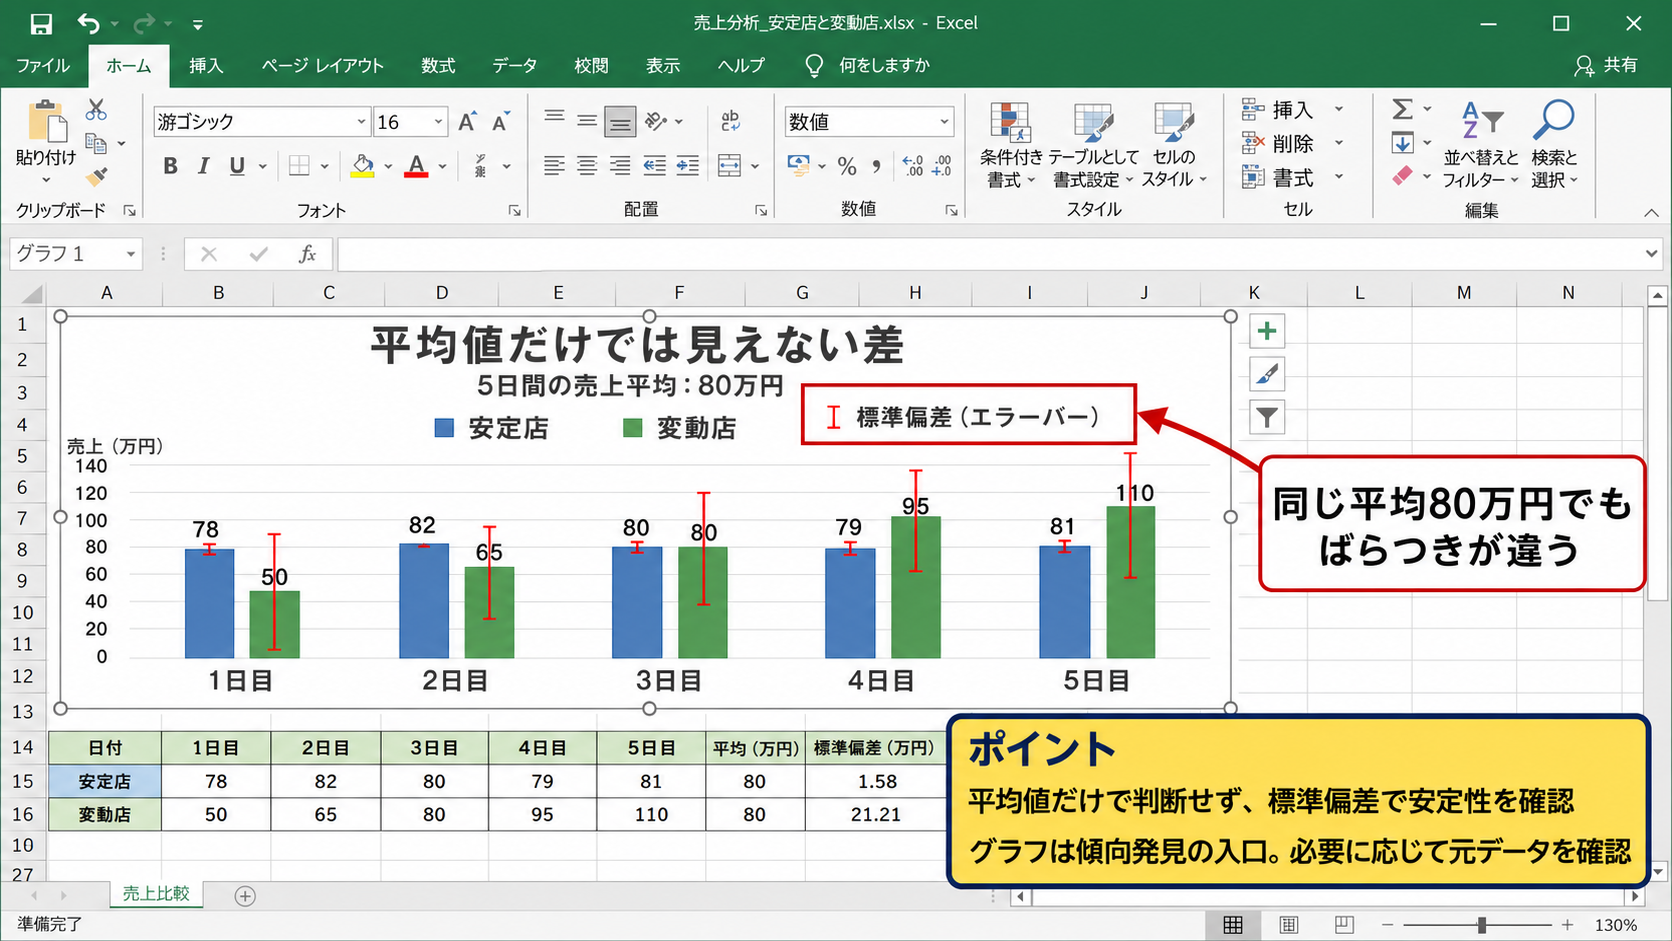The width and height of the screenshot is (1672, 941).
Task: Toggle center horizontal alignment
Action: [587, 166]
